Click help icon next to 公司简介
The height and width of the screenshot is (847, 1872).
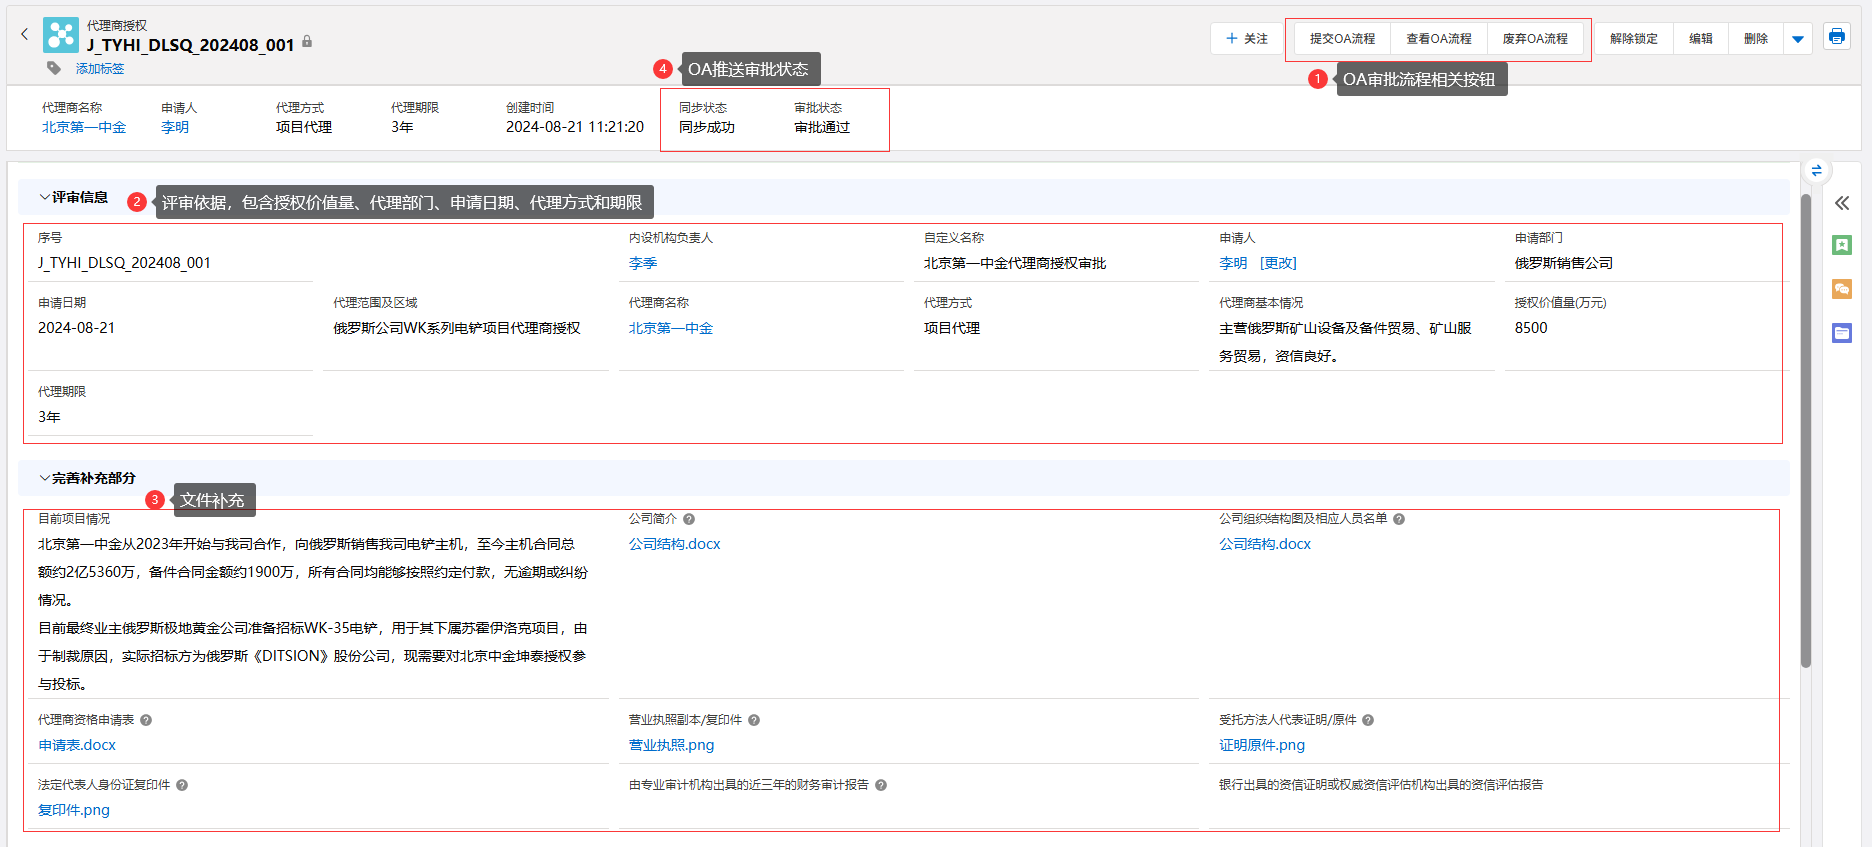click(689, 519)
